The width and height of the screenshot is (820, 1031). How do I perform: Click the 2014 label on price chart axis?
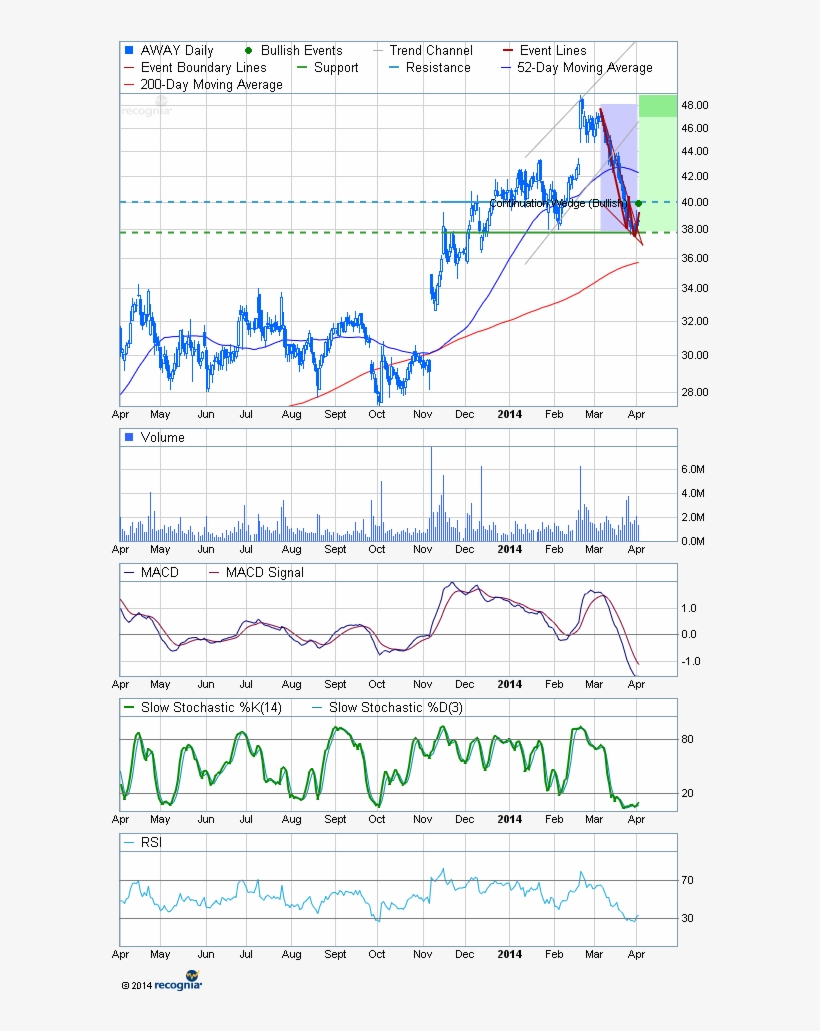(x=510, y=412)
